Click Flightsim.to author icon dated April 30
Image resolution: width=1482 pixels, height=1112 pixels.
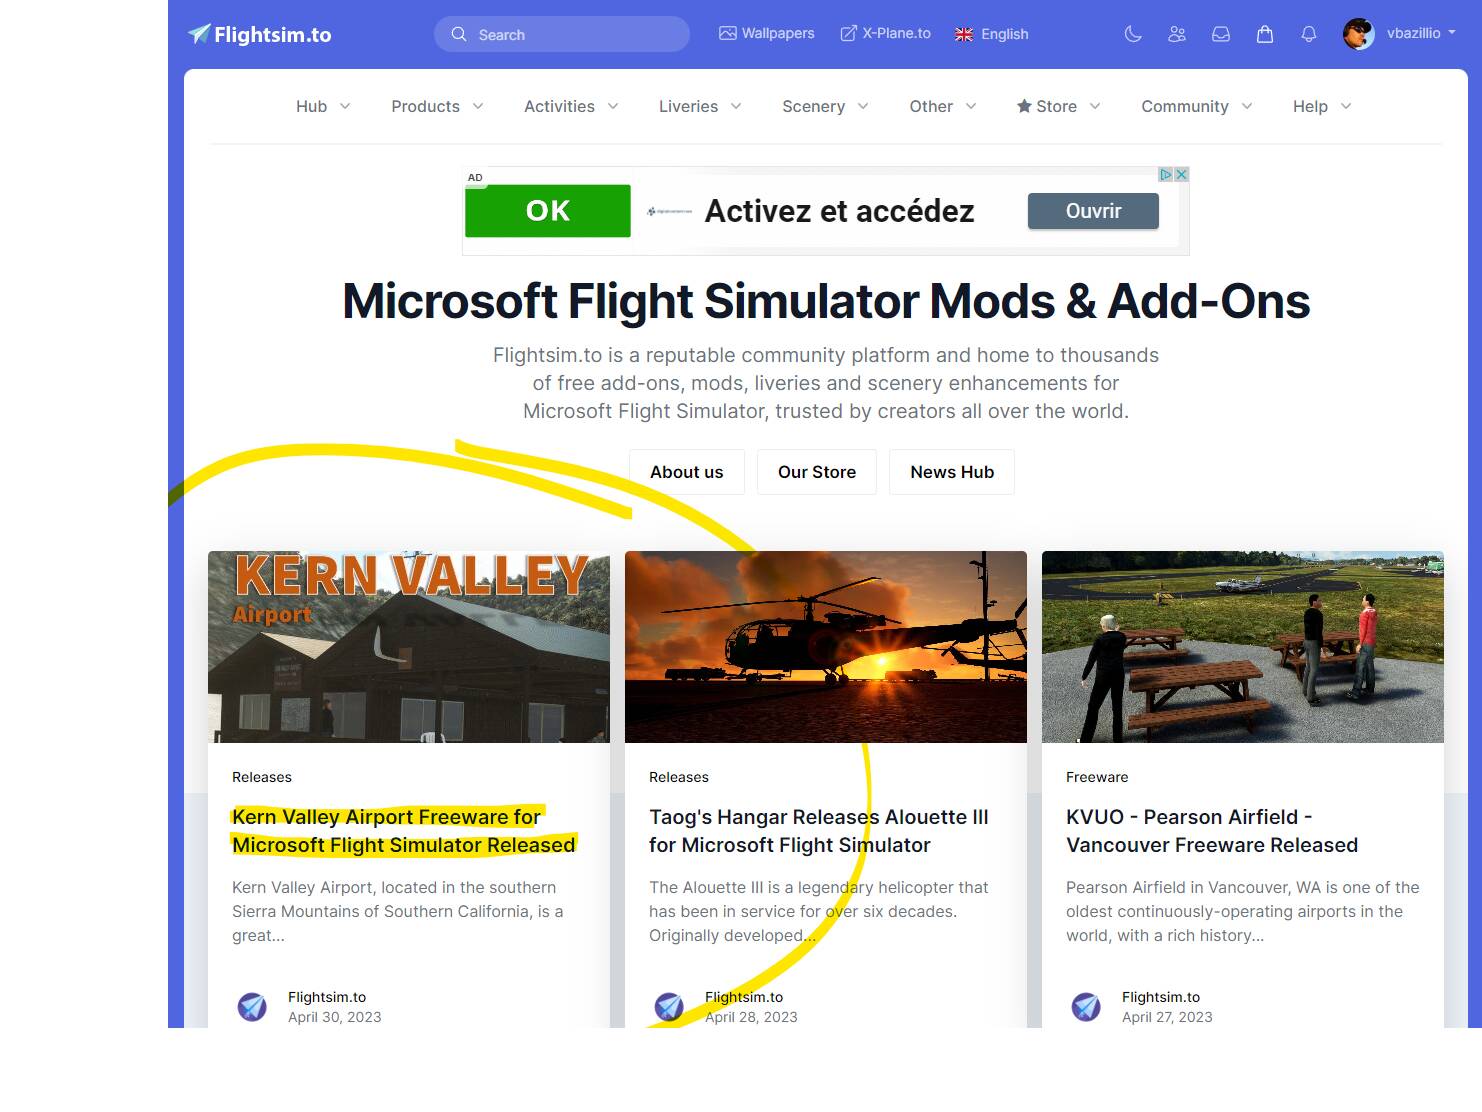click(x=252, y=1006)
